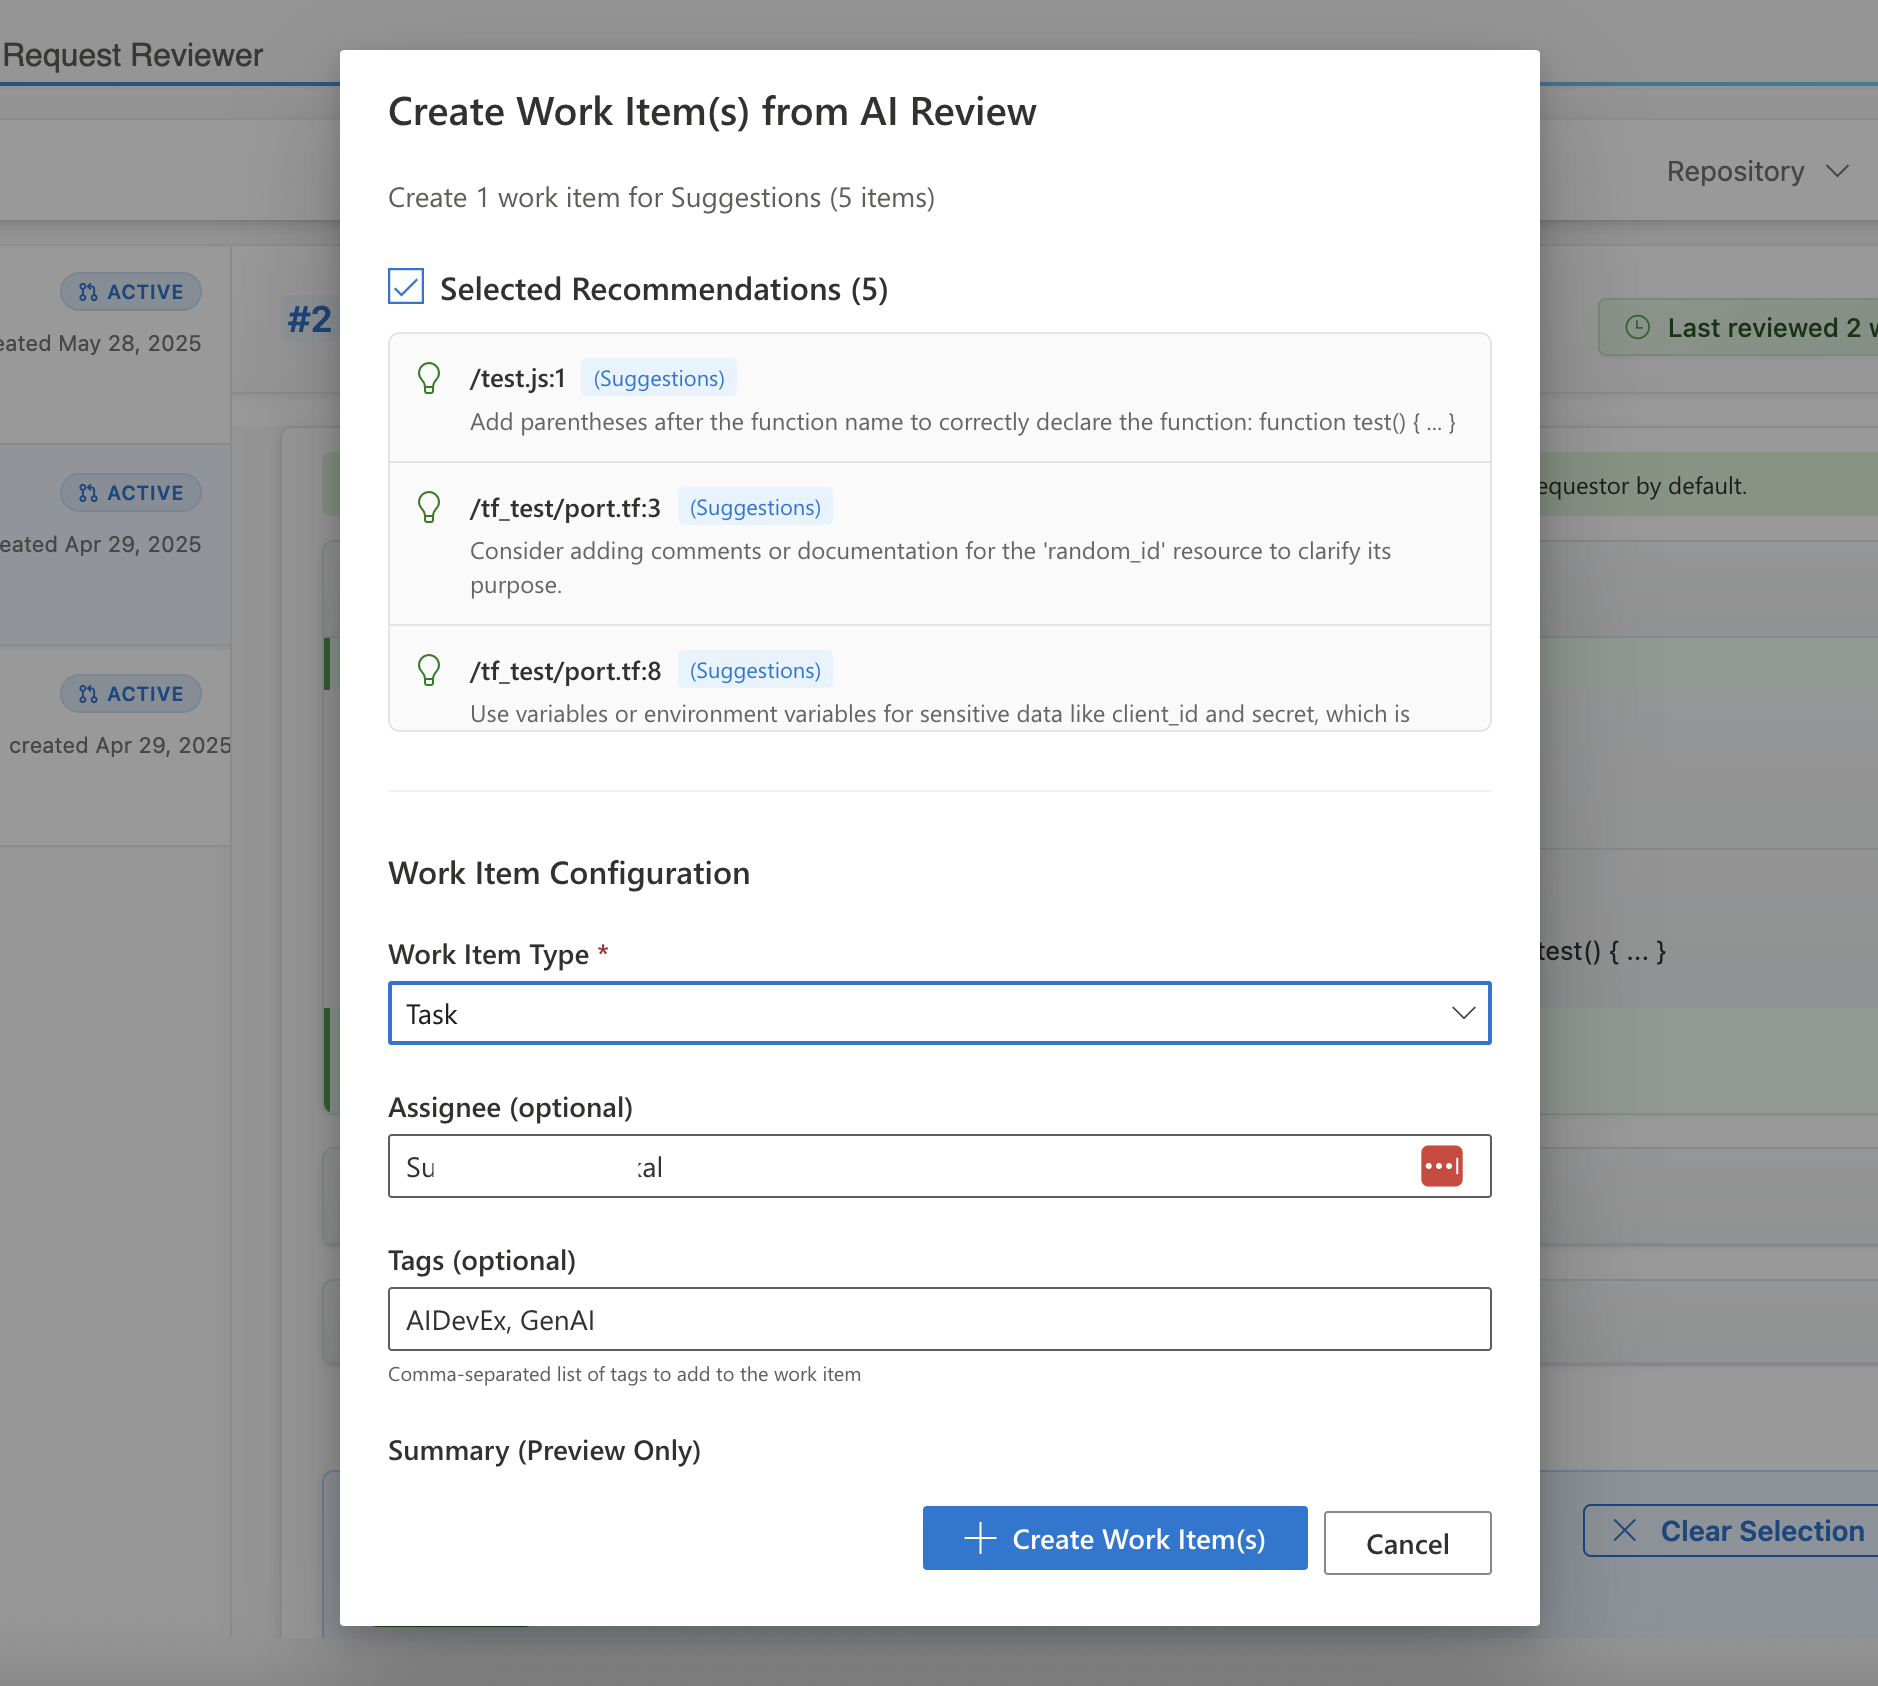Click the lightbulb icon beside /test.js:1
Screen dimensions: 1878x1686
click(x=430, y=378)
